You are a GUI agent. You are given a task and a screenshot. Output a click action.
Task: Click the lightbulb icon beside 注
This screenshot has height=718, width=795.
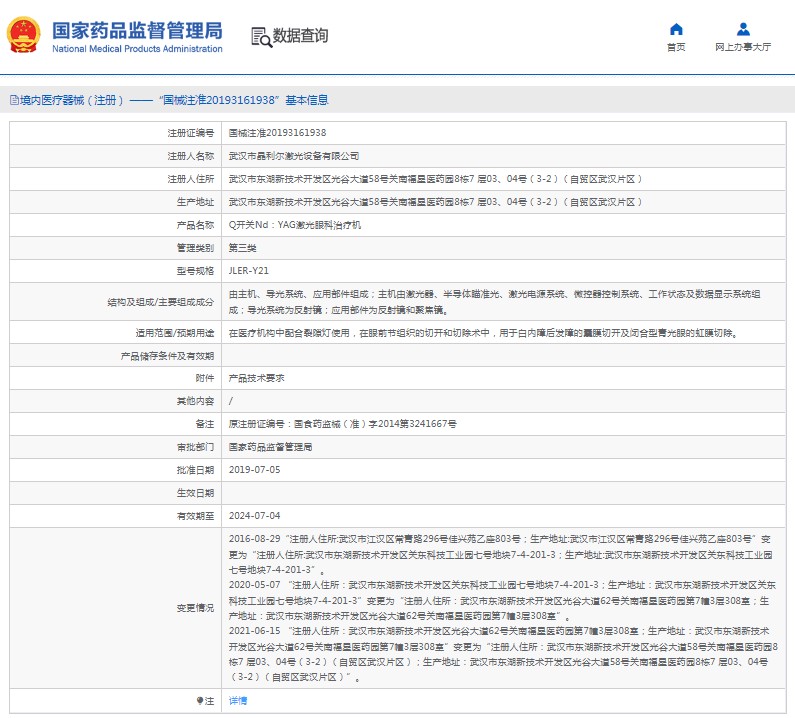click(200, 701)
